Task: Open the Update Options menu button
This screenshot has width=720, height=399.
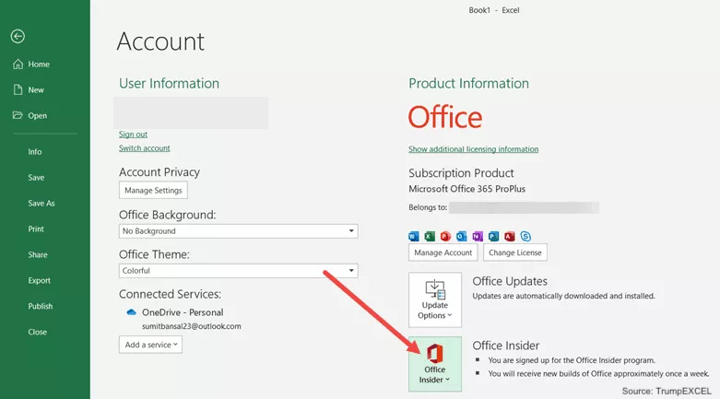Action: tap(435, 300)
